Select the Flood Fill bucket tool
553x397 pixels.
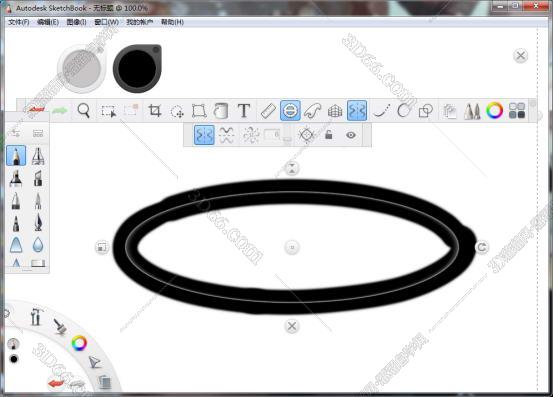(x=221, y=111)
